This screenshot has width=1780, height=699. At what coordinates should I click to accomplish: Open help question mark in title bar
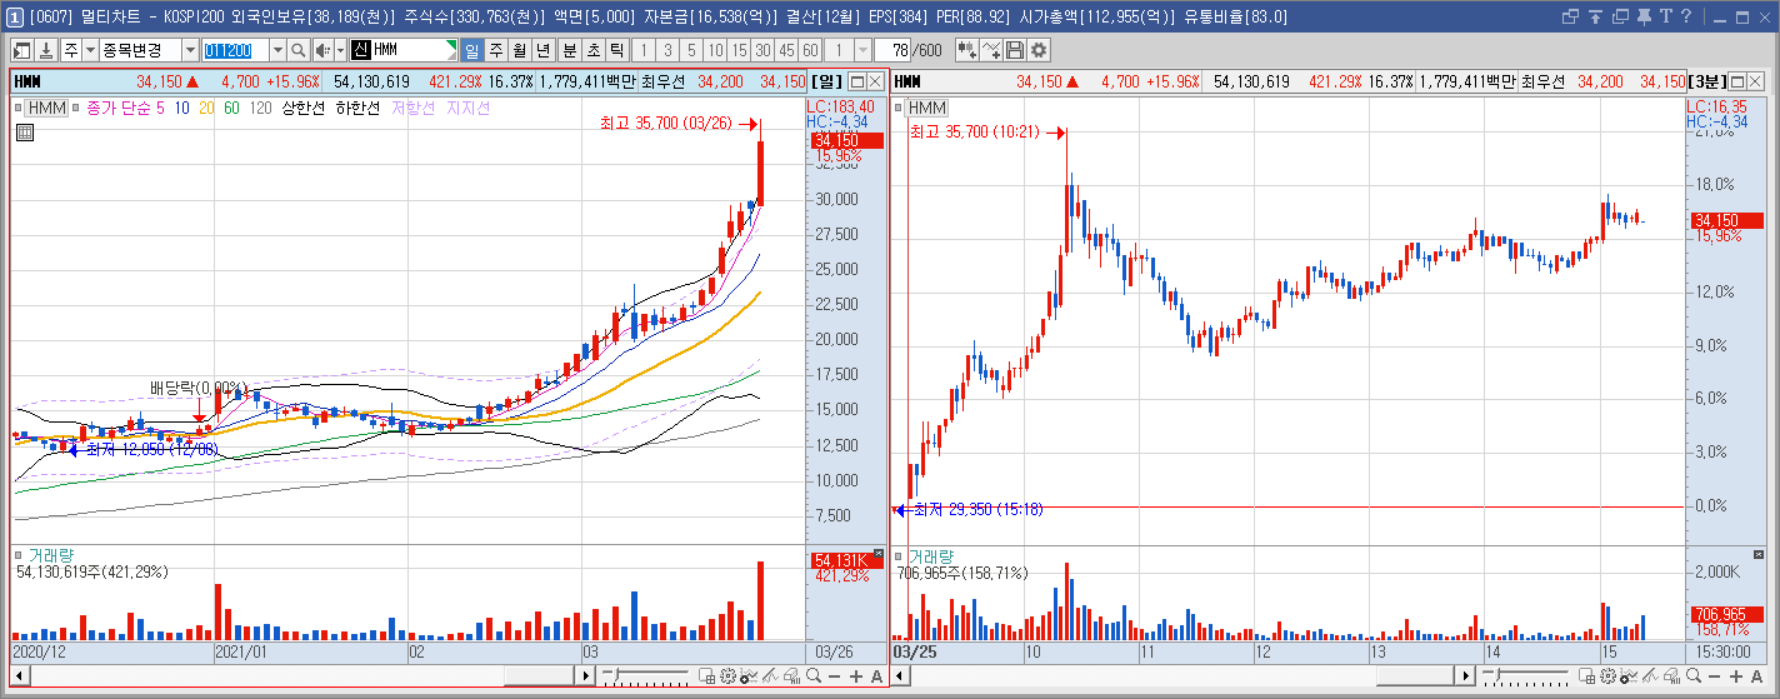1687,16
